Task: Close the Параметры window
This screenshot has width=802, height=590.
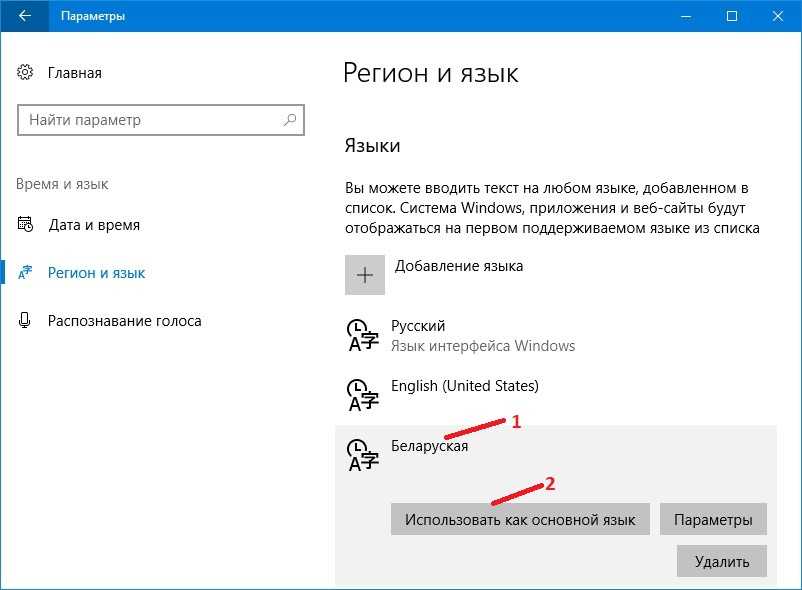Action: [x=777, y=16]
